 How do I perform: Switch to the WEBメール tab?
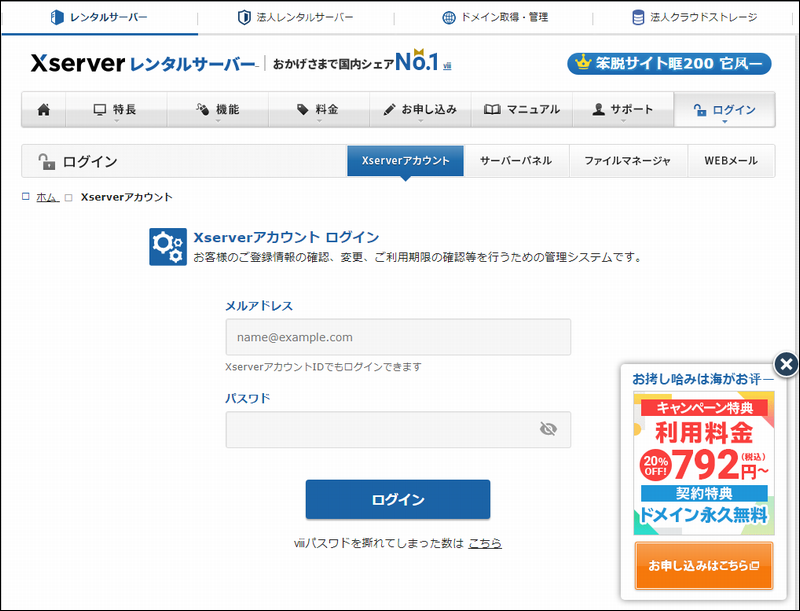[x=730, y=161]
